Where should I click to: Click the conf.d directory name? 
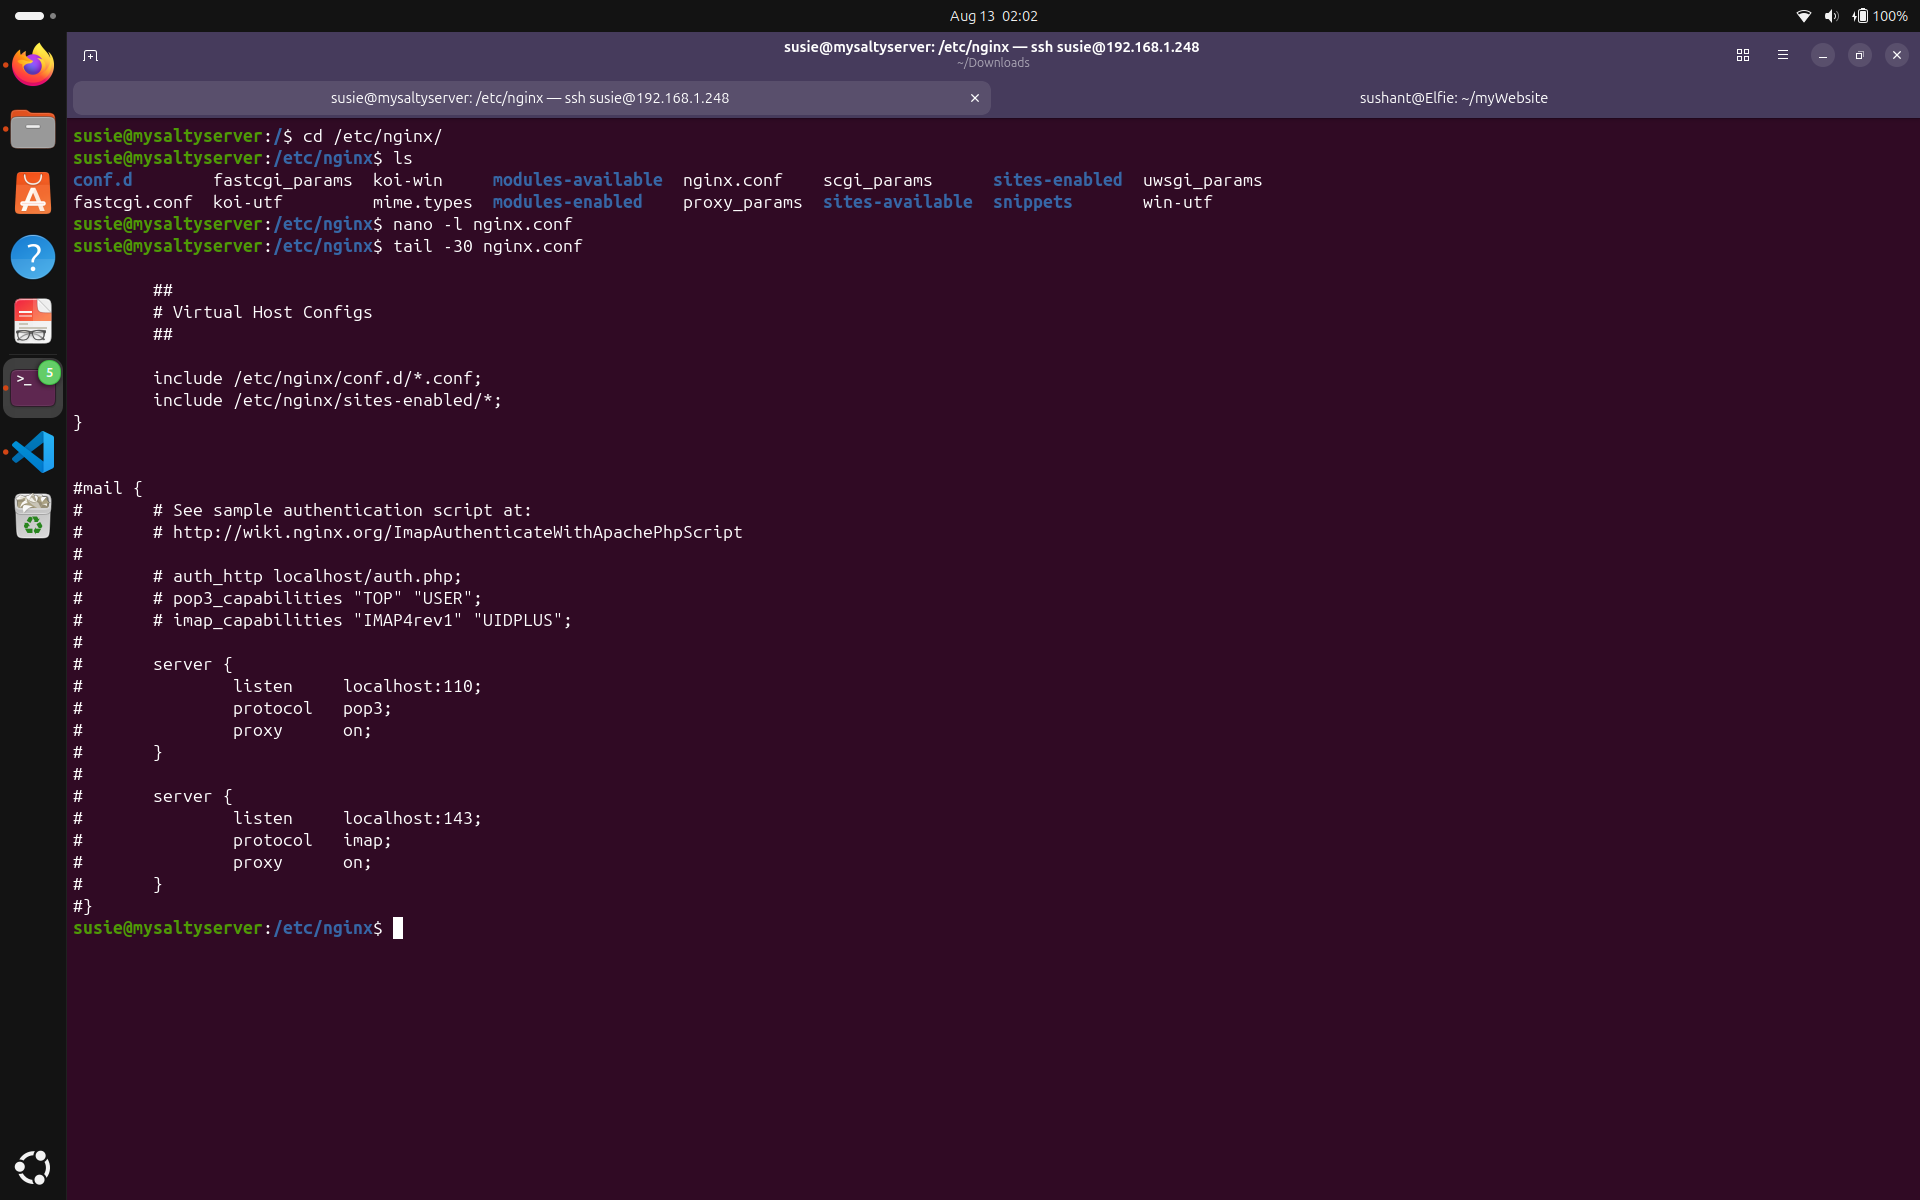[103, 180]
